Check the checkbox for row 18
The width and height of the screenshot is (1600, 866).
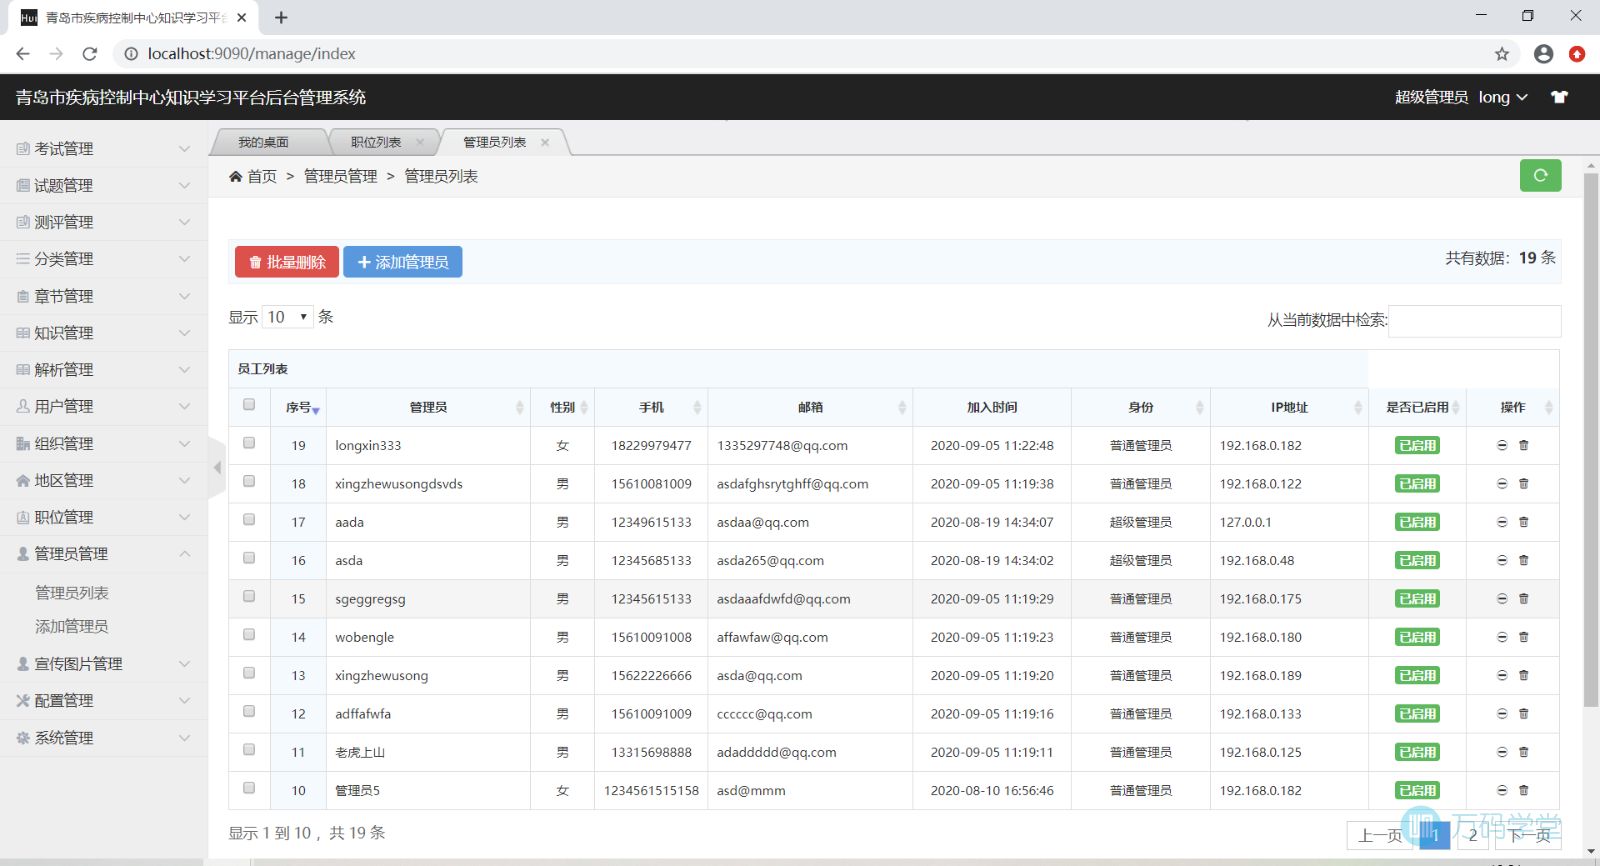point(249,481)
